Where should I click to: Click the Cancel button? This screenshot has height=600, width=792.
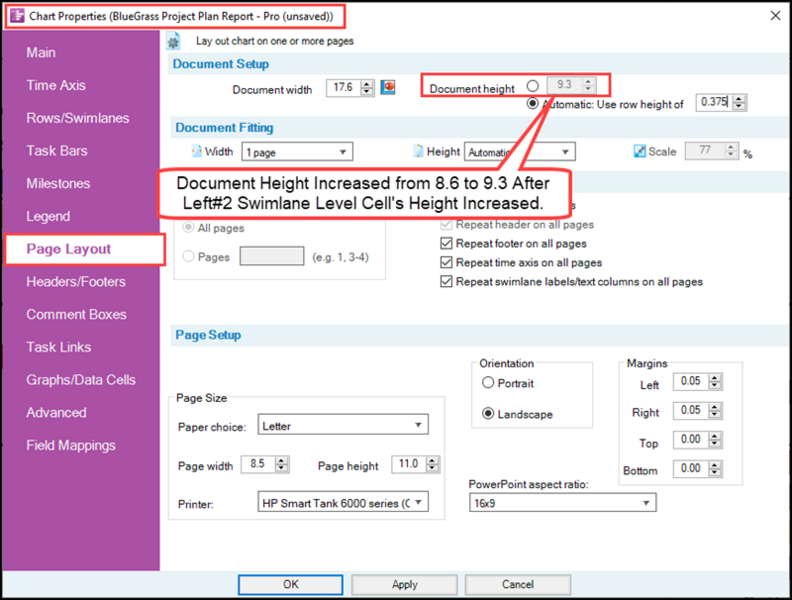point(518,584)
